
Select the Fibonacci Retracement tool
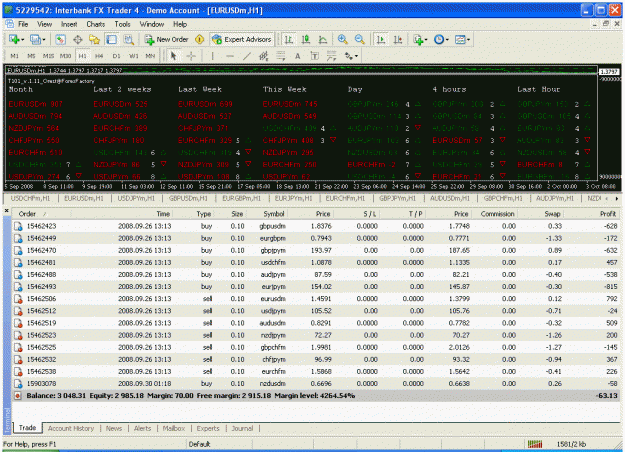click(x=281, y=56)
